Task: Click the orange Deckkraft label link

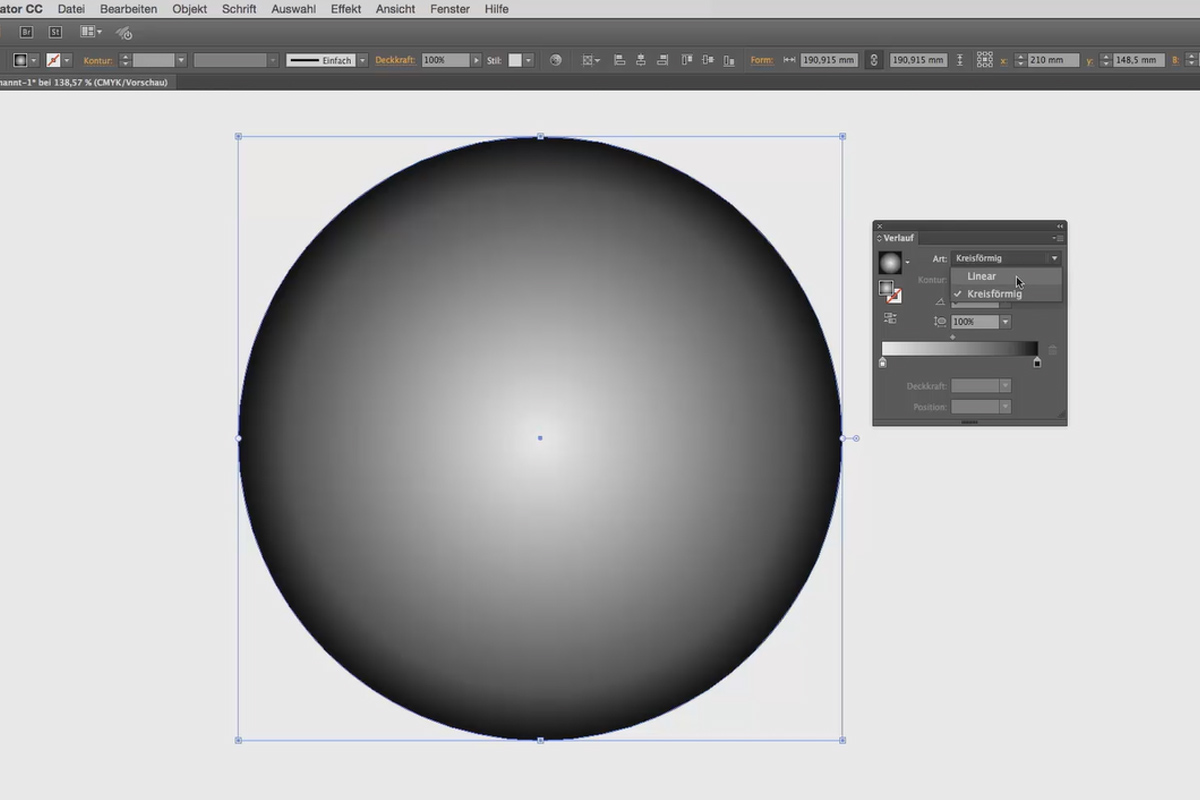Action: pos(395,60)
